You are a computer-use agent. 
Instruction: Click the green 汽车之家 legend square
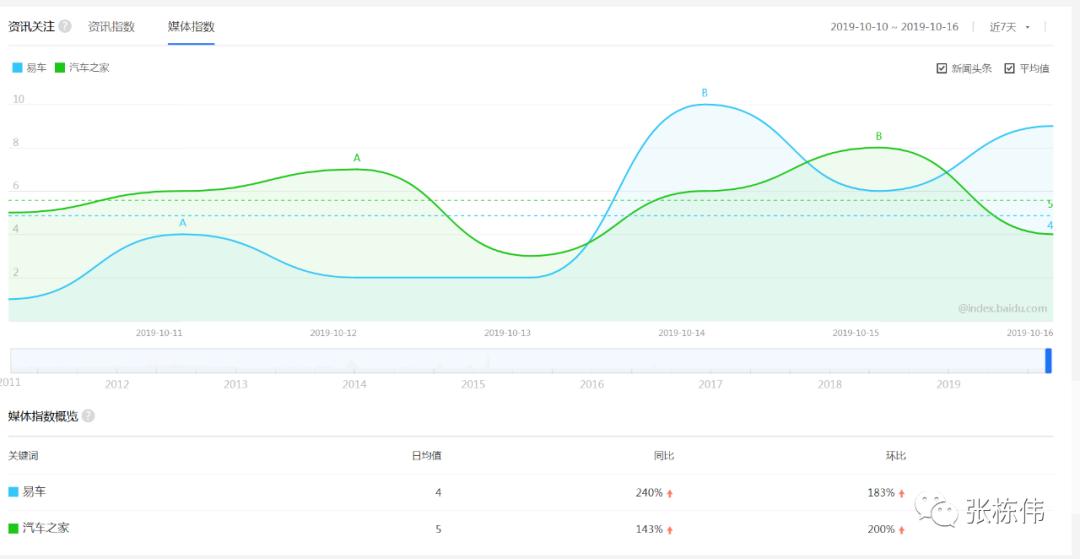pos(60,67)
